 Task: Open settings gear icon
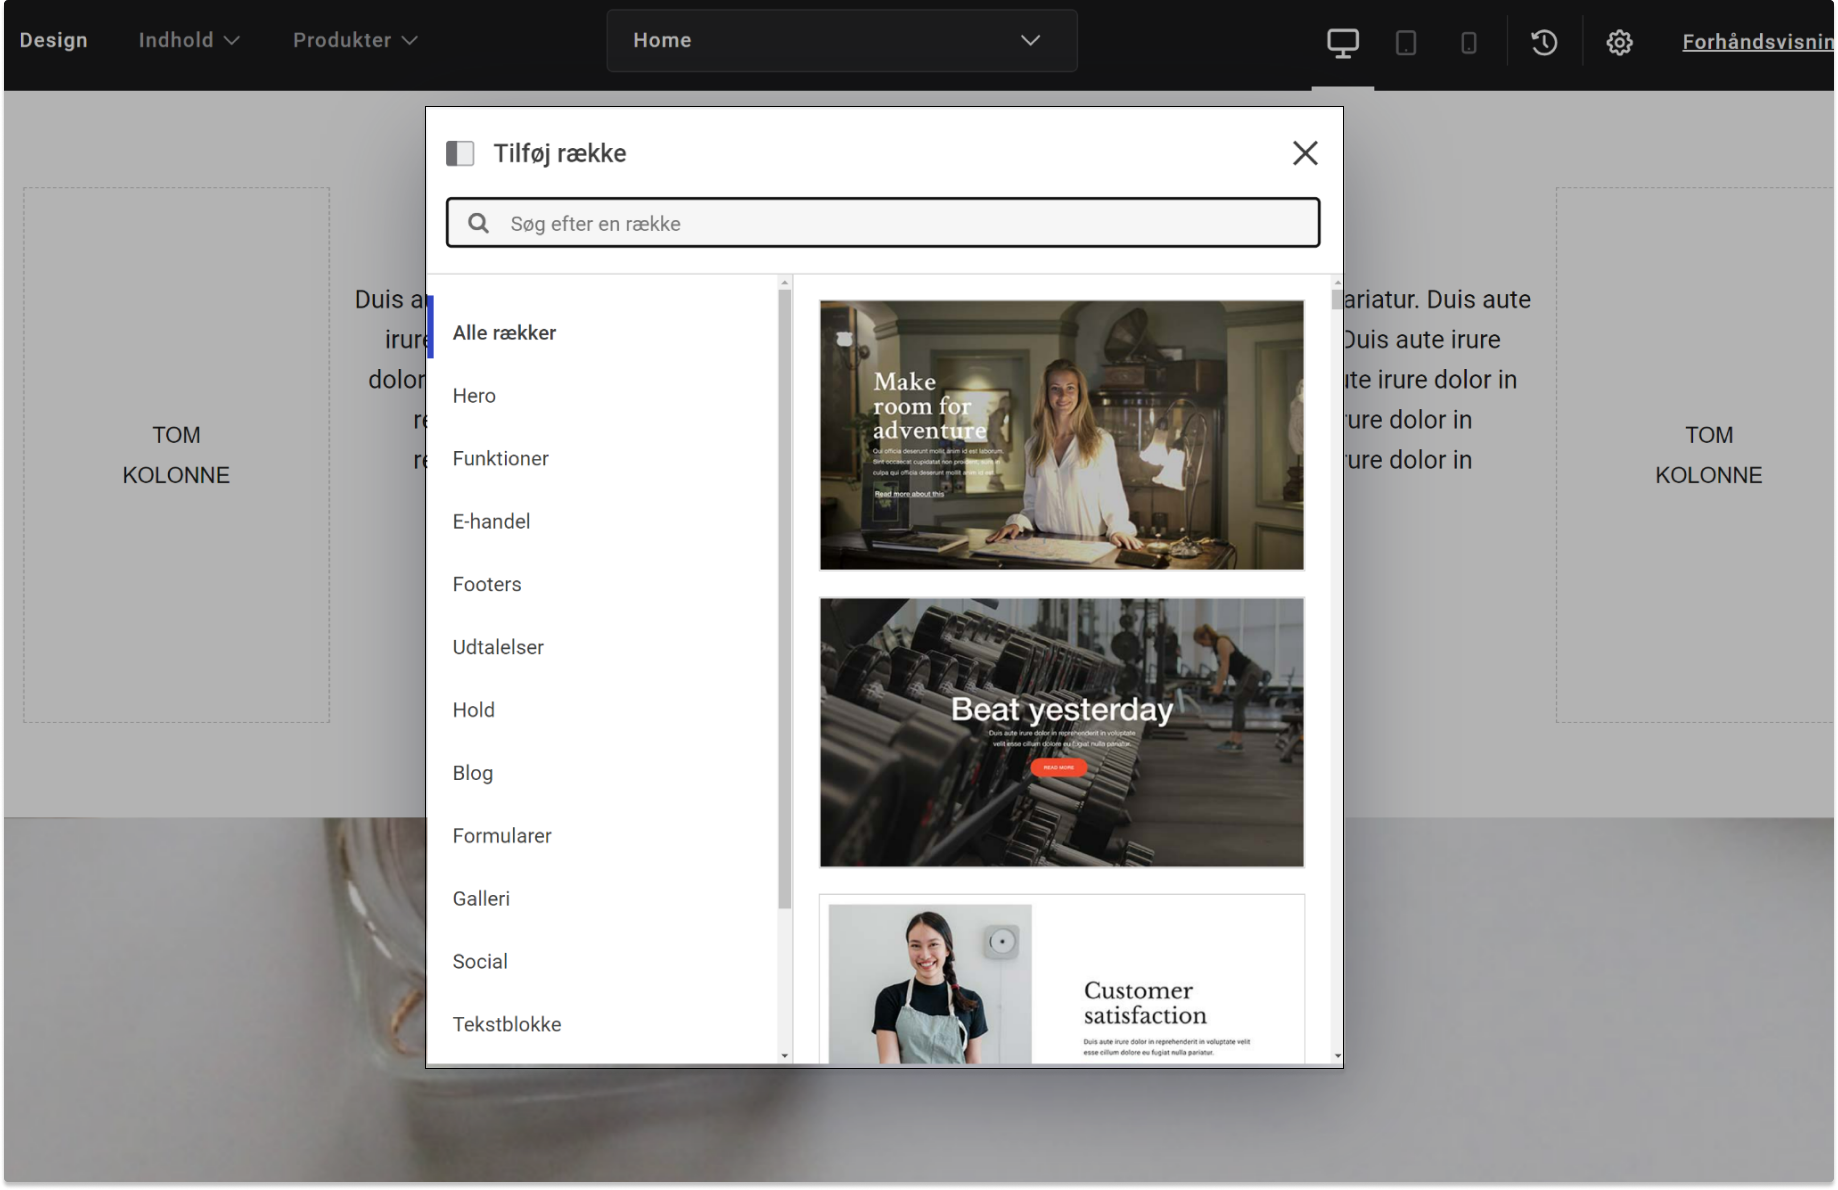1619,42
